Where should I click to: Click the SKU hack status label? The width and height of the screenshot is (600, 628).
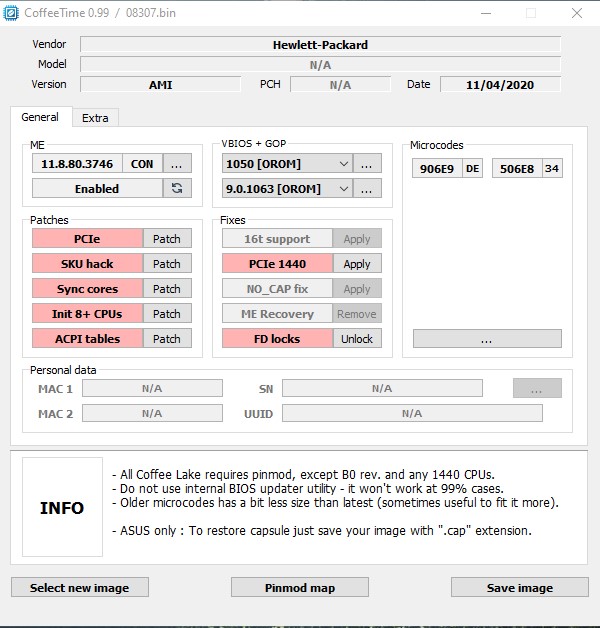point(87,264)
